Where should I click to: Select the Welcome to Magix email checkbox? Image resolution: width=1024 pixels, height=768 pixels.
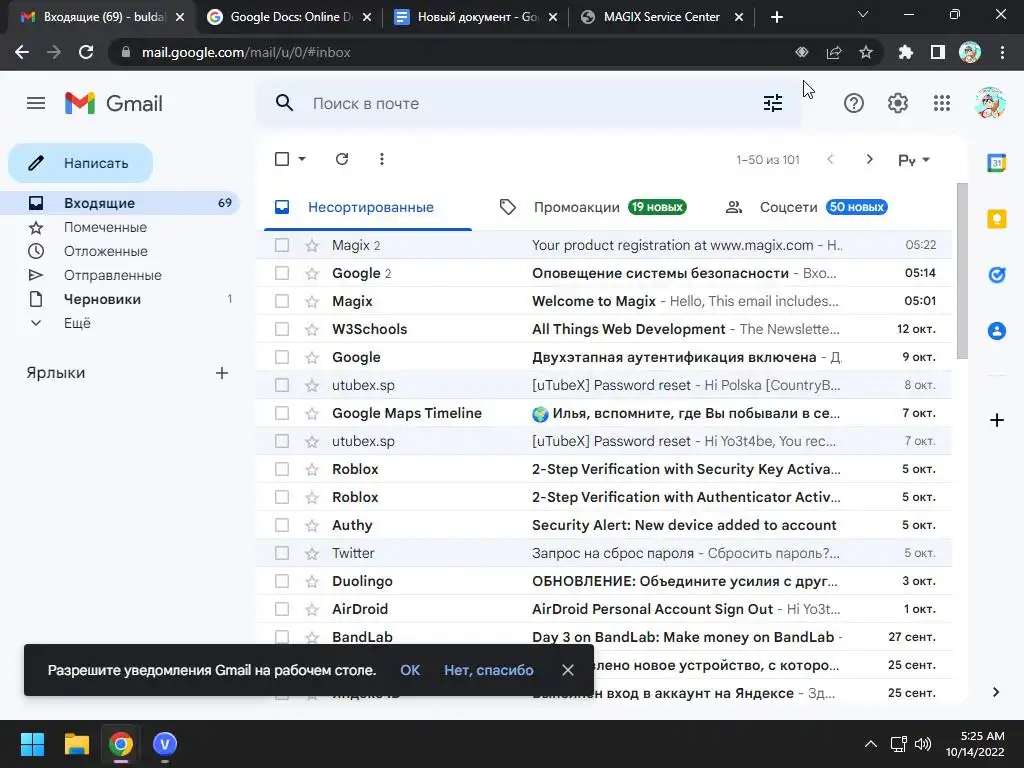pos(282,301)
